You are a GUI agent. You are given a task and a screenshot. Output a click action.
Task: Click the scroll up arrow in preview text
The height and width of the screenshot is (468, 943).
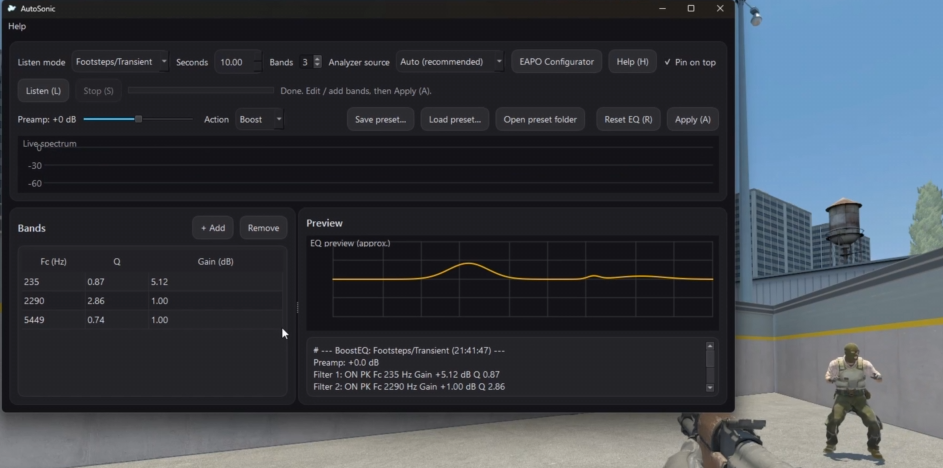[710, 346]
